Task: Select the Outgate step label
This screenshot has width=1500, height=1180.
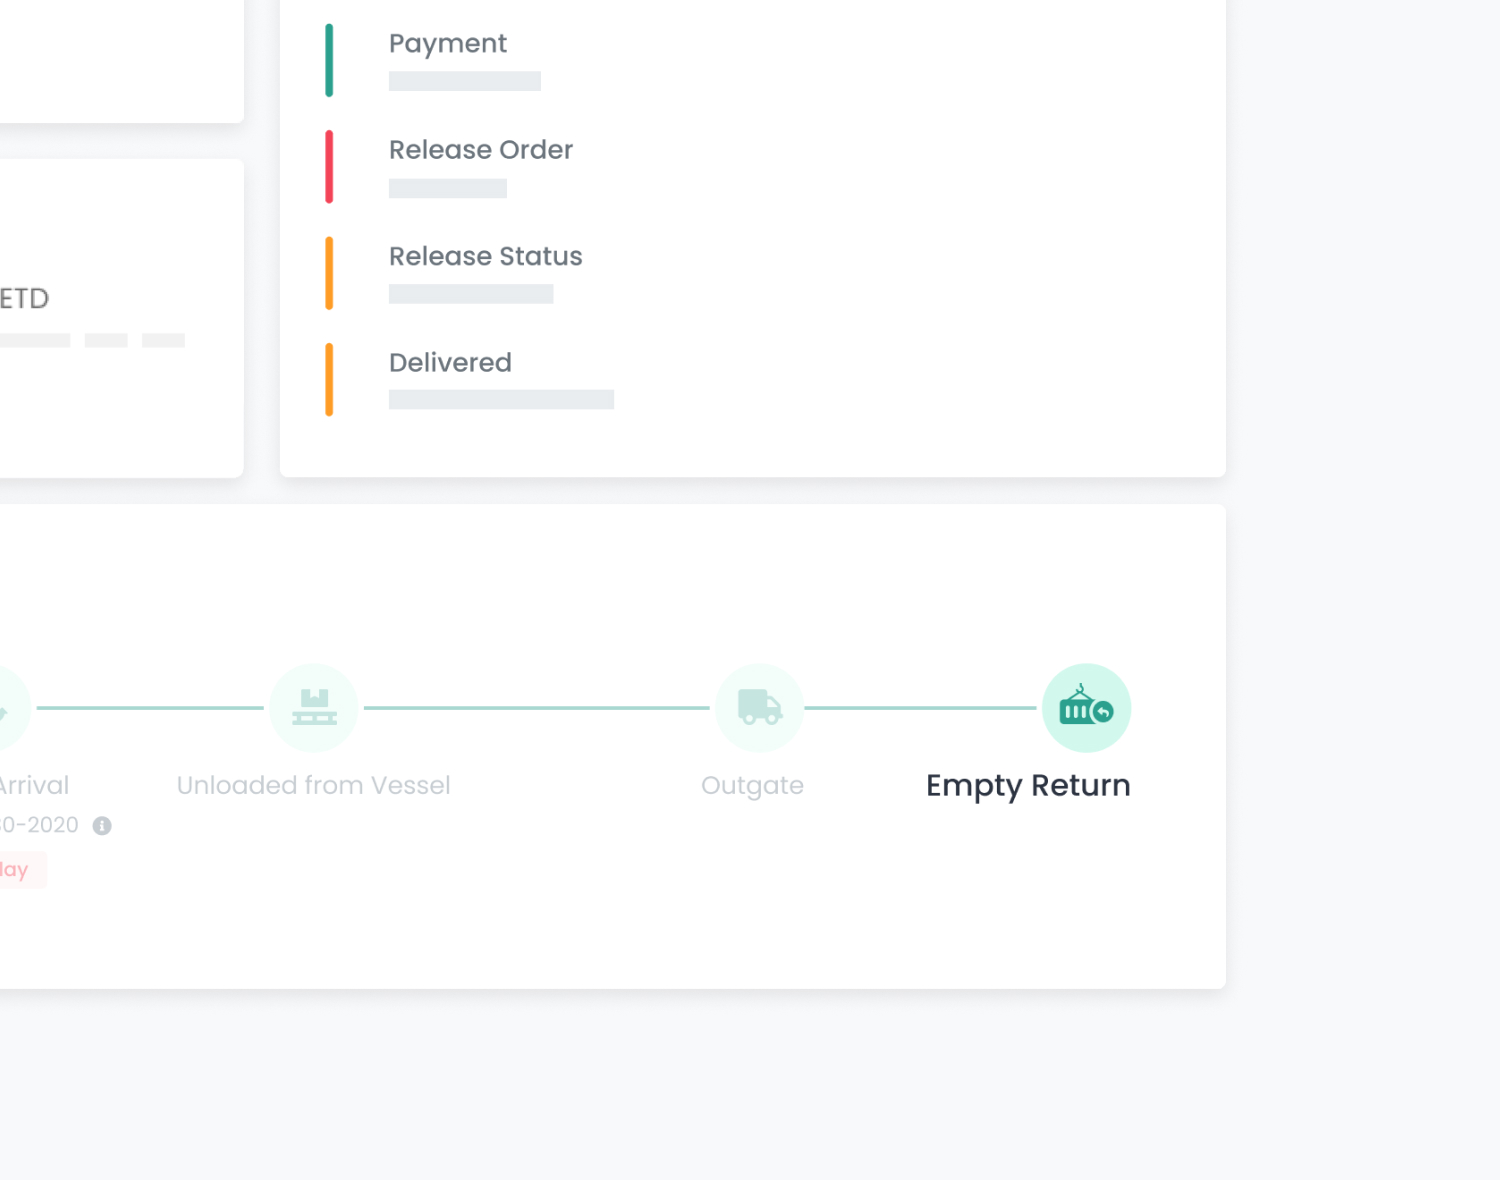Action: 752,786
